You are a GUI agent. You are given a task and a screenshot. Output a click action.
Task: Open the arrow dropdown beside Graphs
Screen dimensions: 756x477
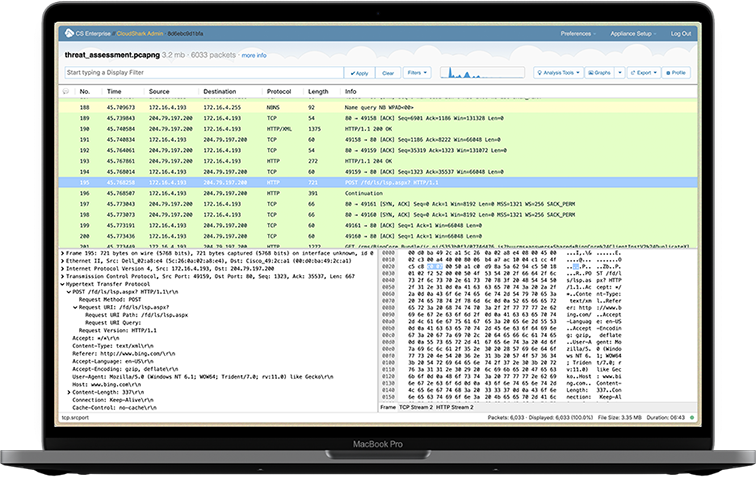pos(620,73)
